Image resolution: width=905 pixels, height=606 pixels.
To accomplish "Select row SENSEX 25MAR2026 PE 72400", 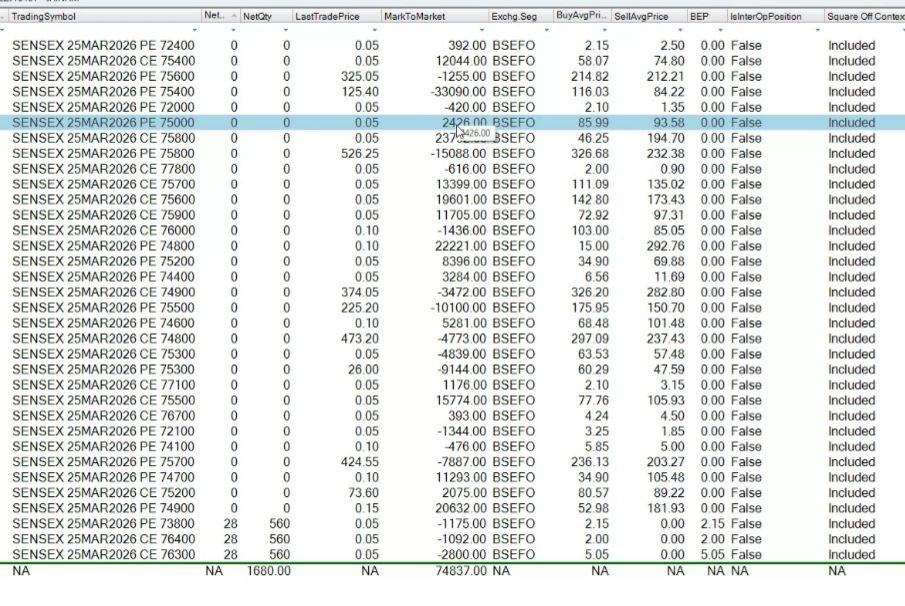I will tap(452, 46).
